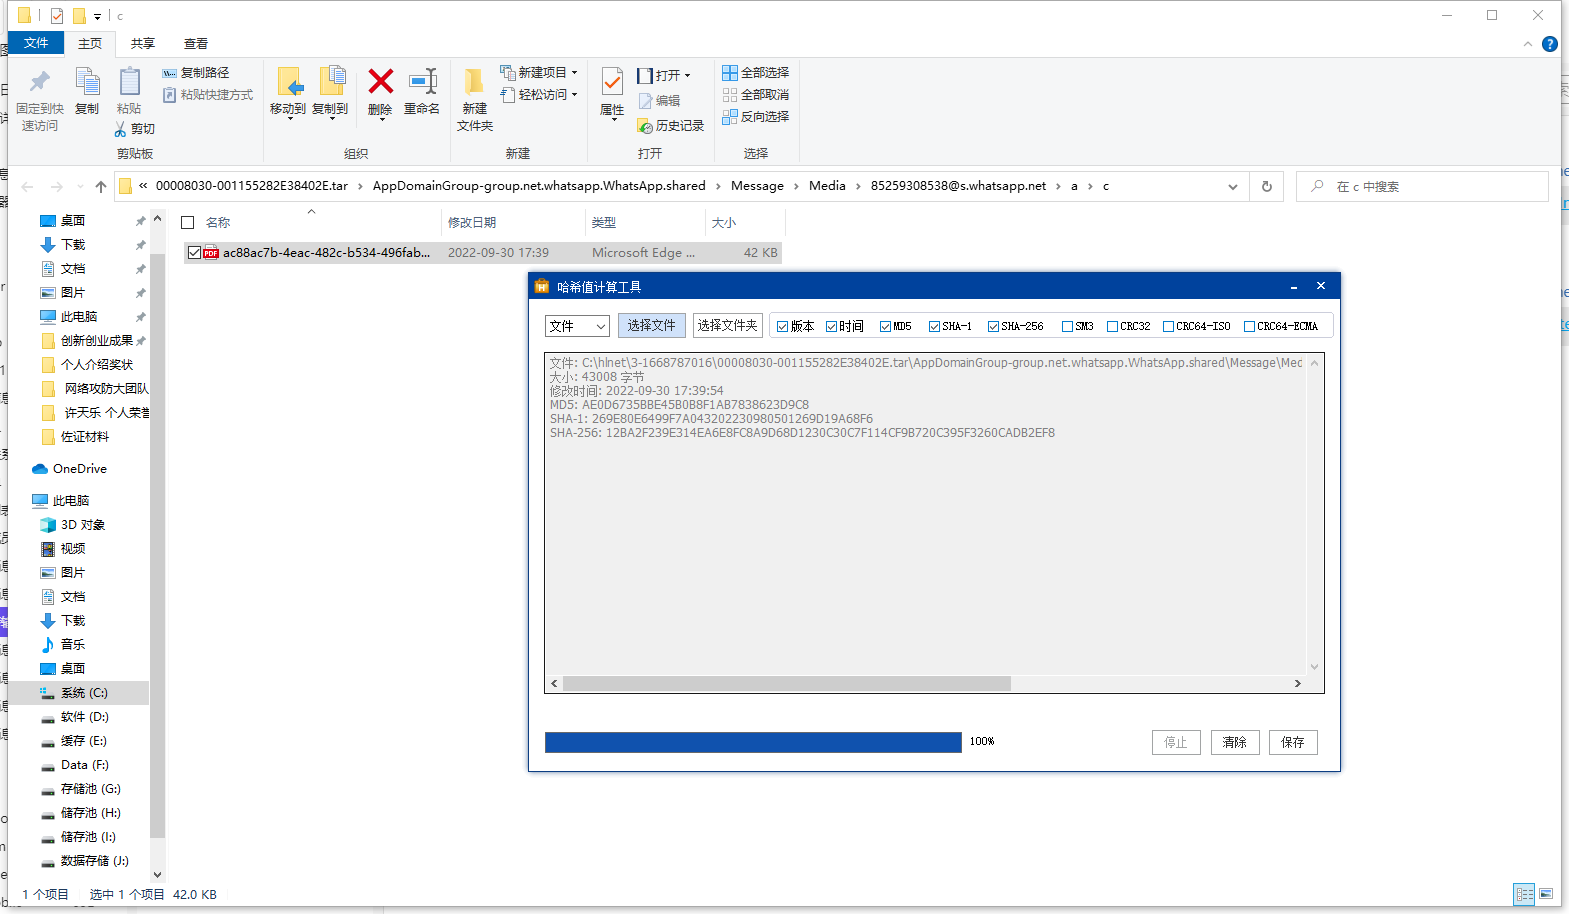Open the Quick Access Toolbar customize dropdown
The height and width of the screenshot is (914, 1569).
click(x=97, y=16)
